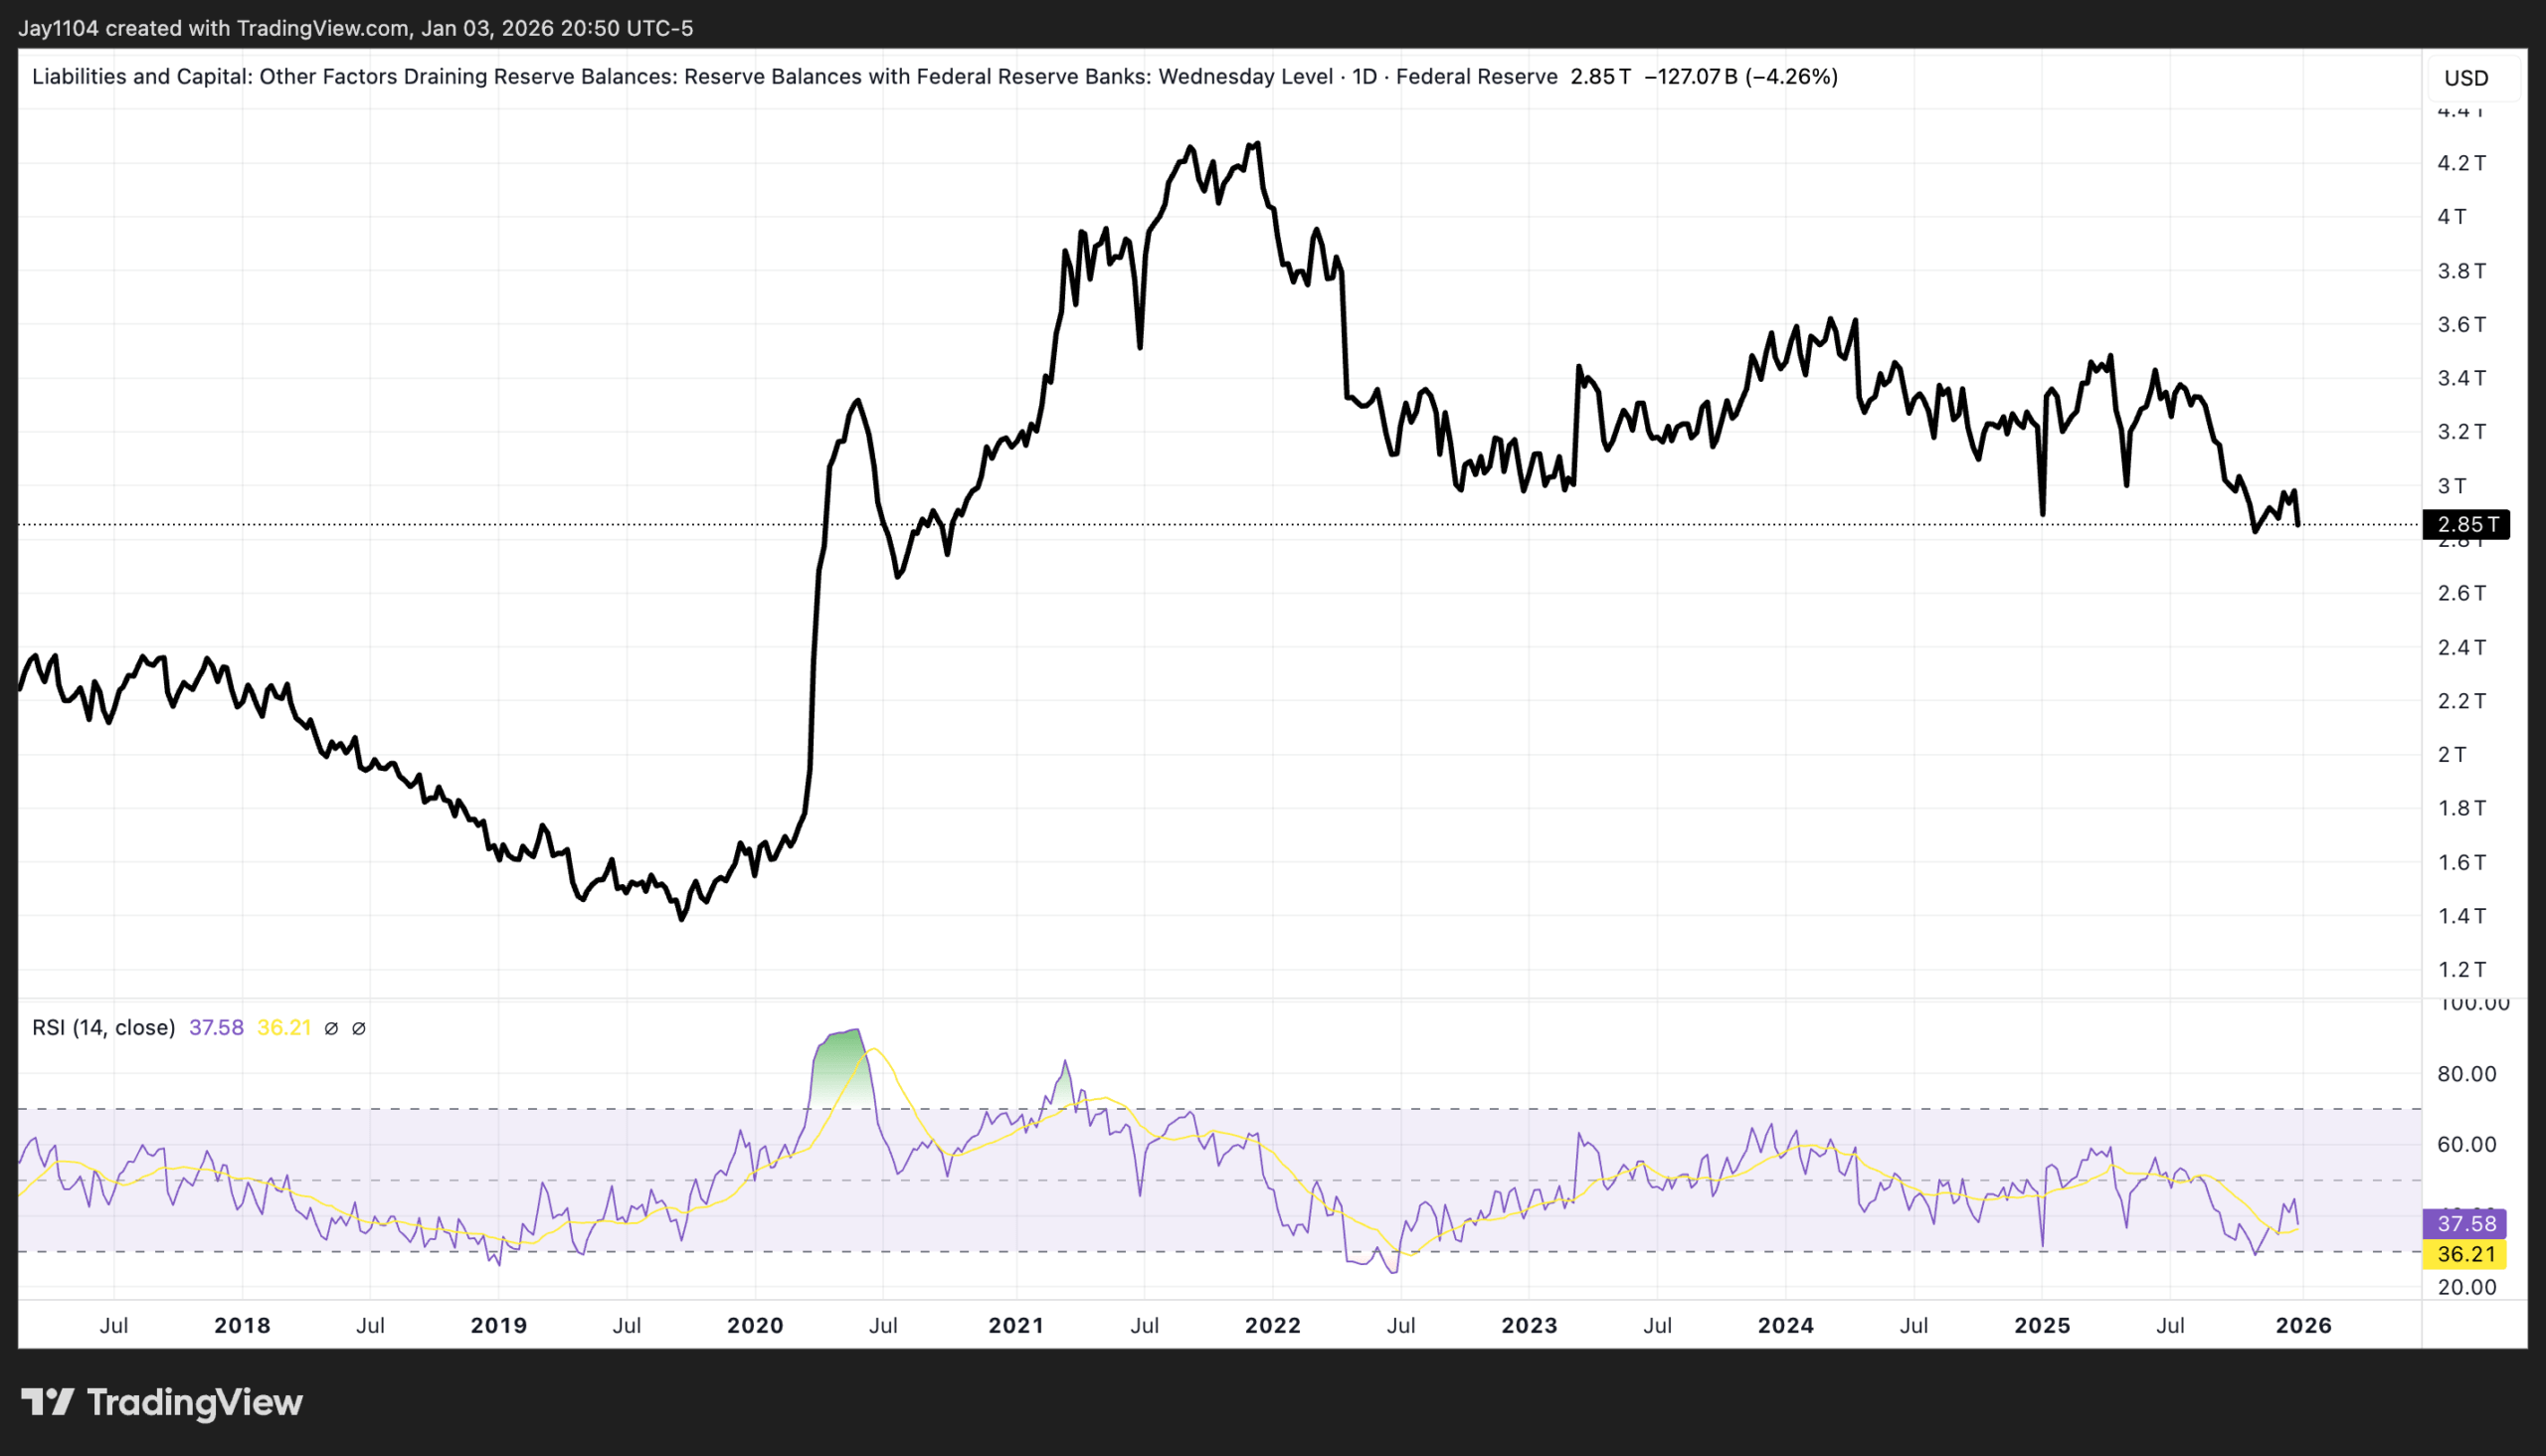Click the TradingView logo icon
This screenshot has height=1456, width=2546.
(47, 1402)
